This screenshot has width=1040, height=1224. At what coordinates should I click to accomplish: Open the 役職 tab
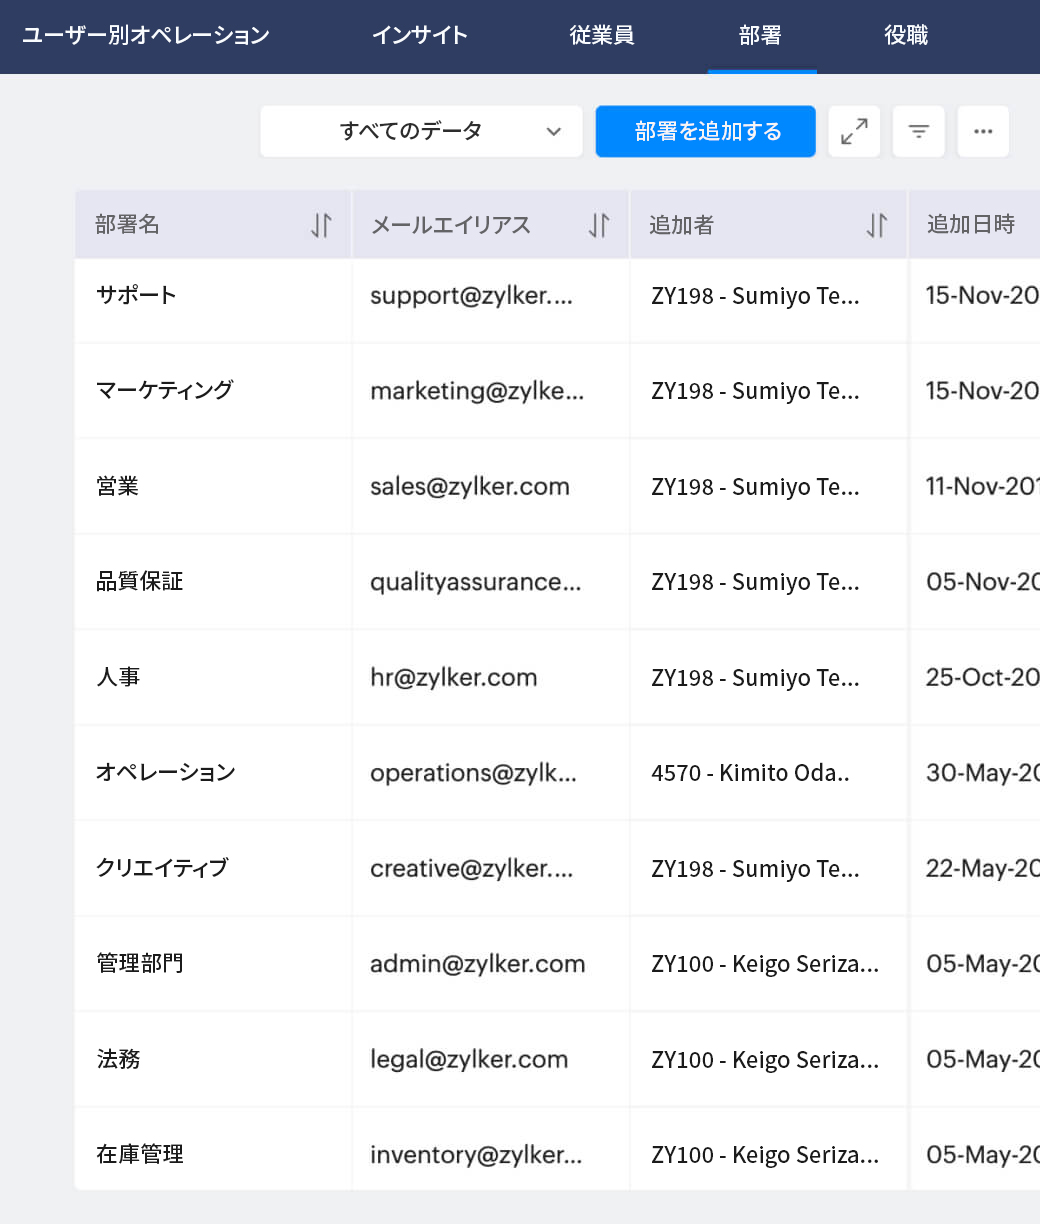click(905, 35)
